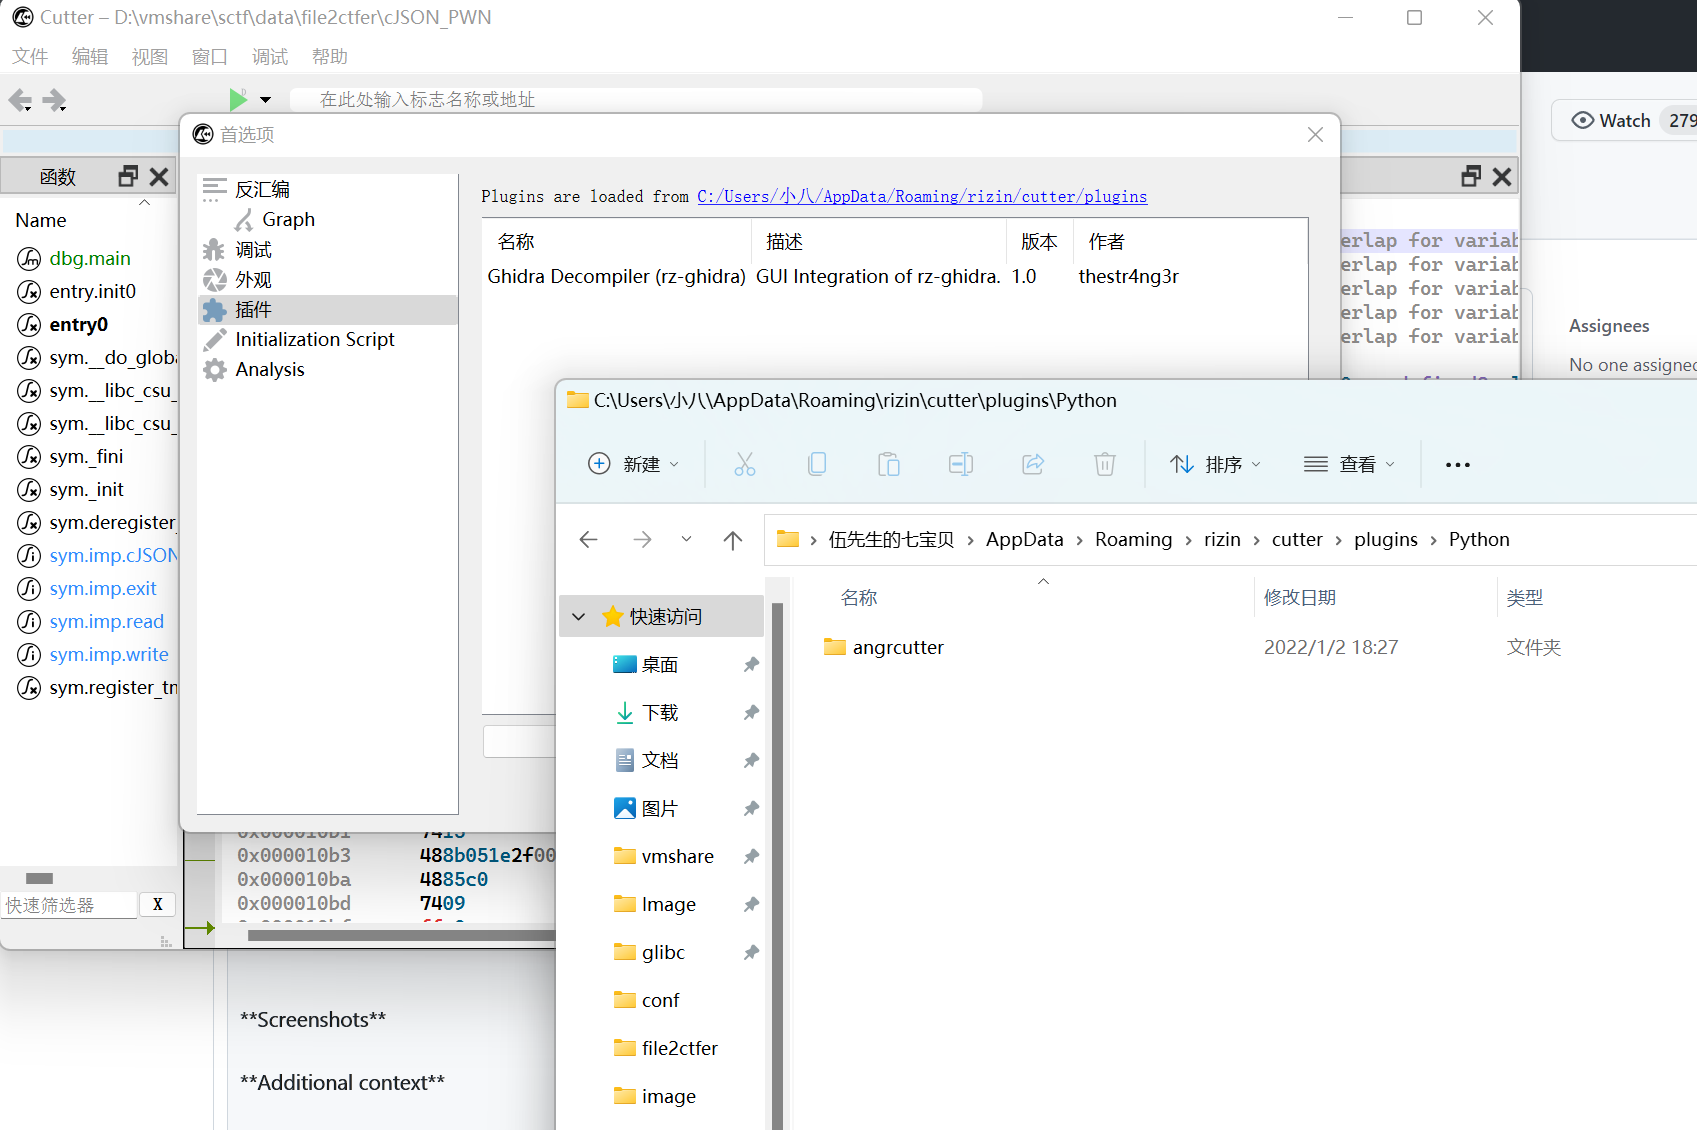Image resolution: width=1697 pixels, height=1130 pixels.
Task: Open the 外观 appearance settings in Preferences
Action: (x=253, y=280)
